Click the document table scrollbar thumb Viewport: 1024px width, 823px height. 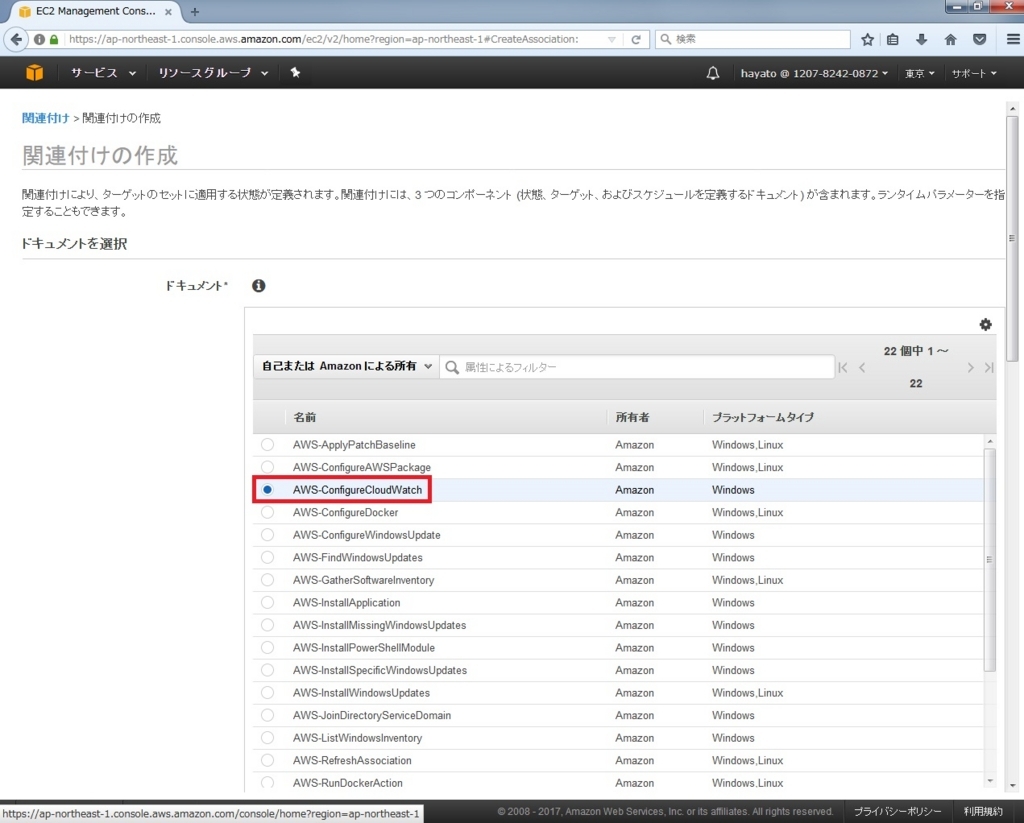point(989,559)
